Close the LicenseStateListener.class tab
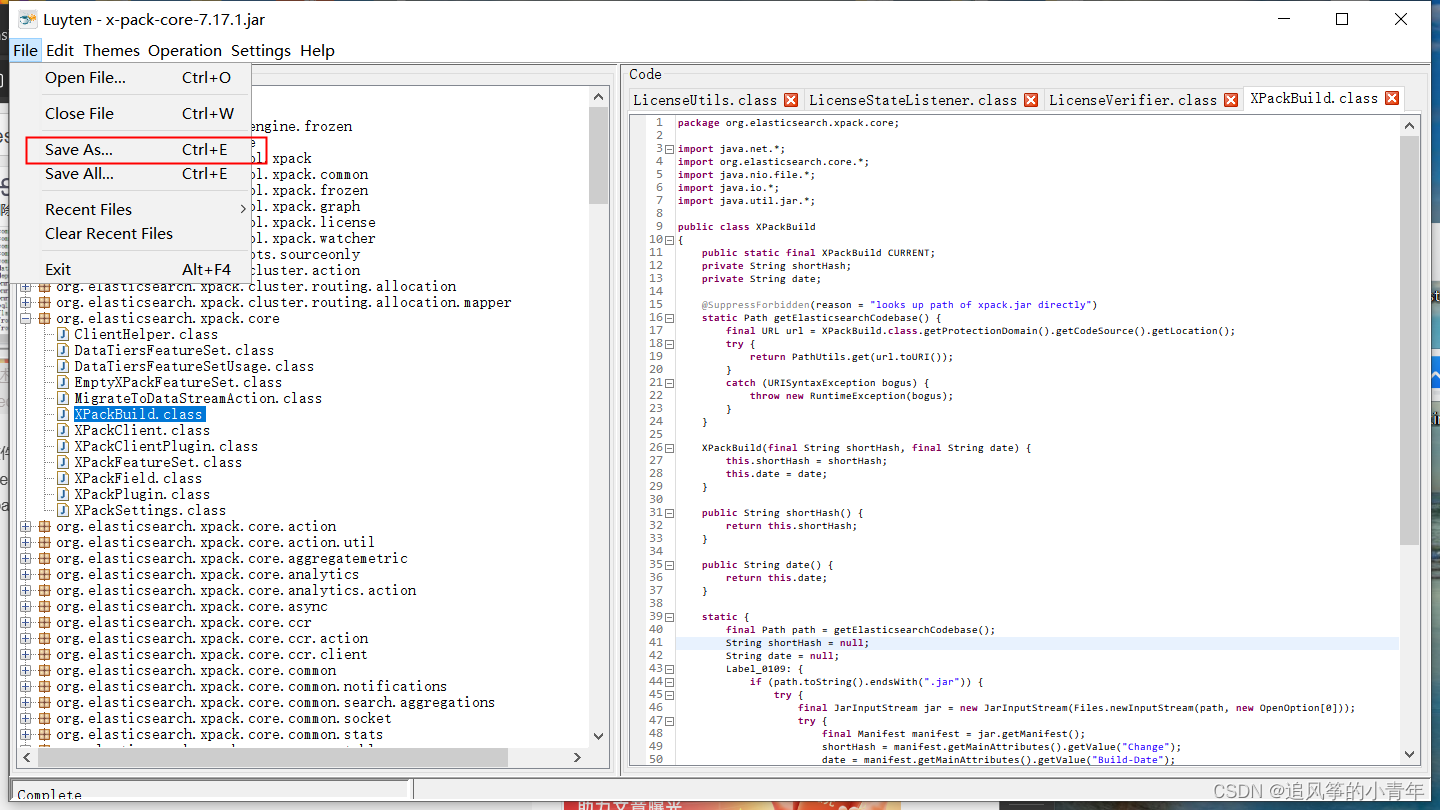 (1031, 100)
